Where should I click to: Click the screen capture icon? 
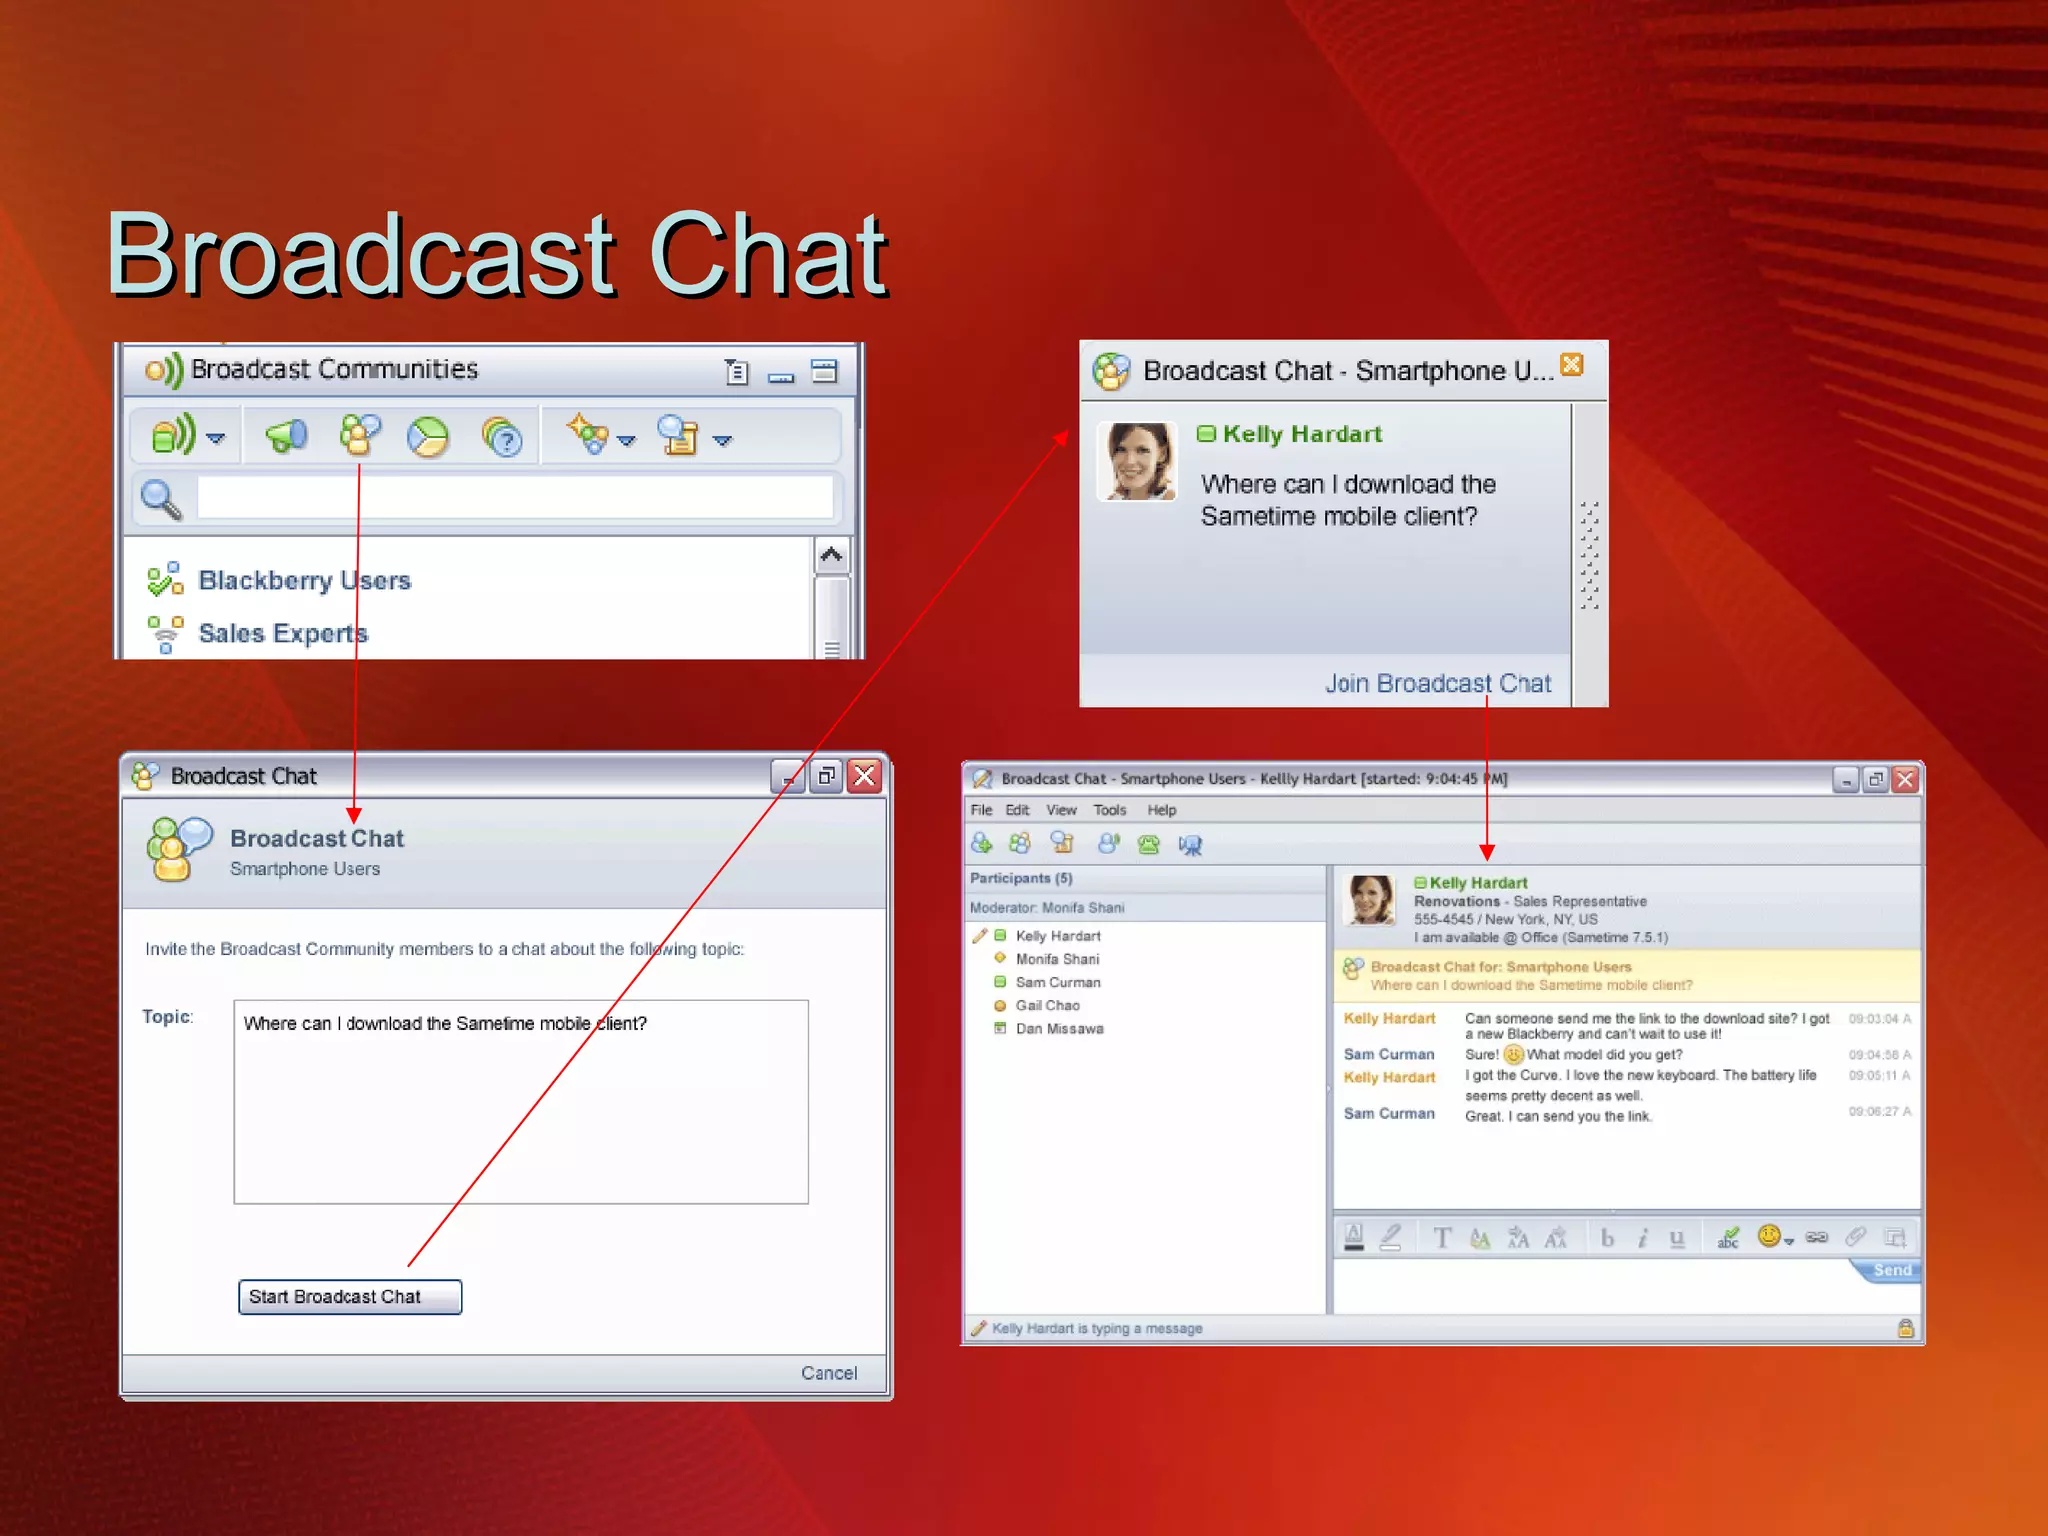[1895, 1238]
